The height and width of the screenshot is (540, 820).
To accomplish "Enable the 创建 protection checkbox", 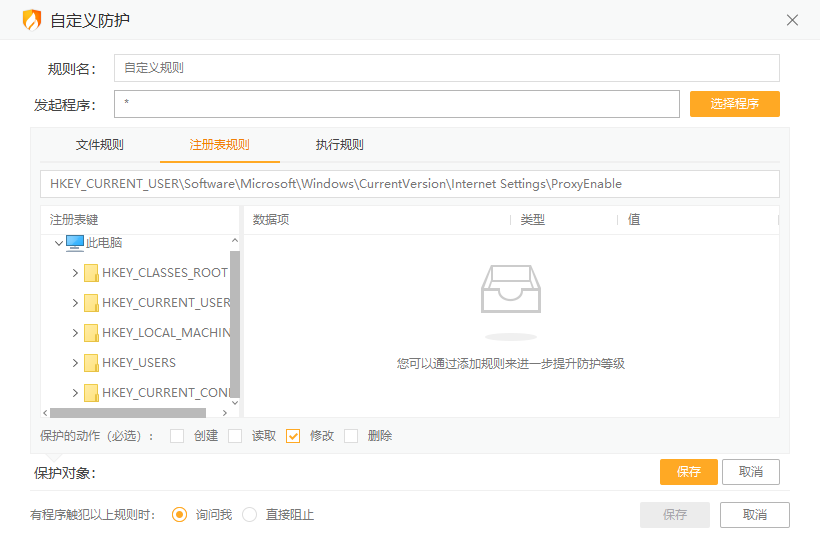I will click(x=177, y=436).
